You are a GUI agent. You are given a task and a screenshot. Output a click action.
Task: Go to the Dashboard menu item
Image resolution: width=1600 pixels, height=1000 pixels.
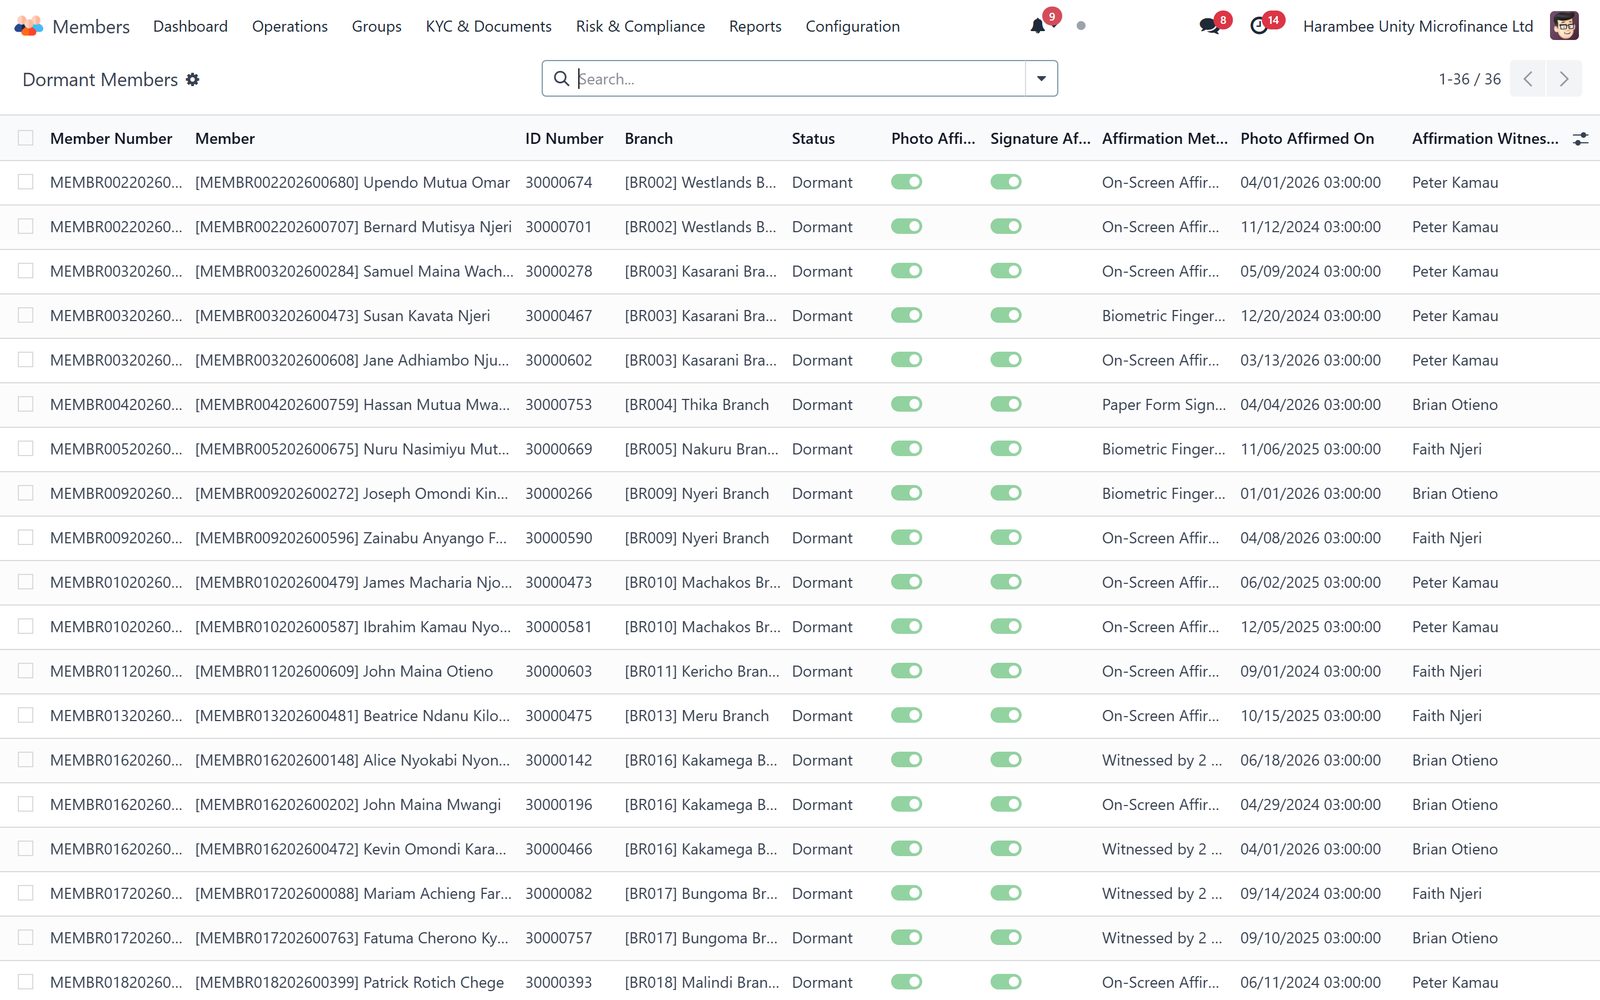190,26
